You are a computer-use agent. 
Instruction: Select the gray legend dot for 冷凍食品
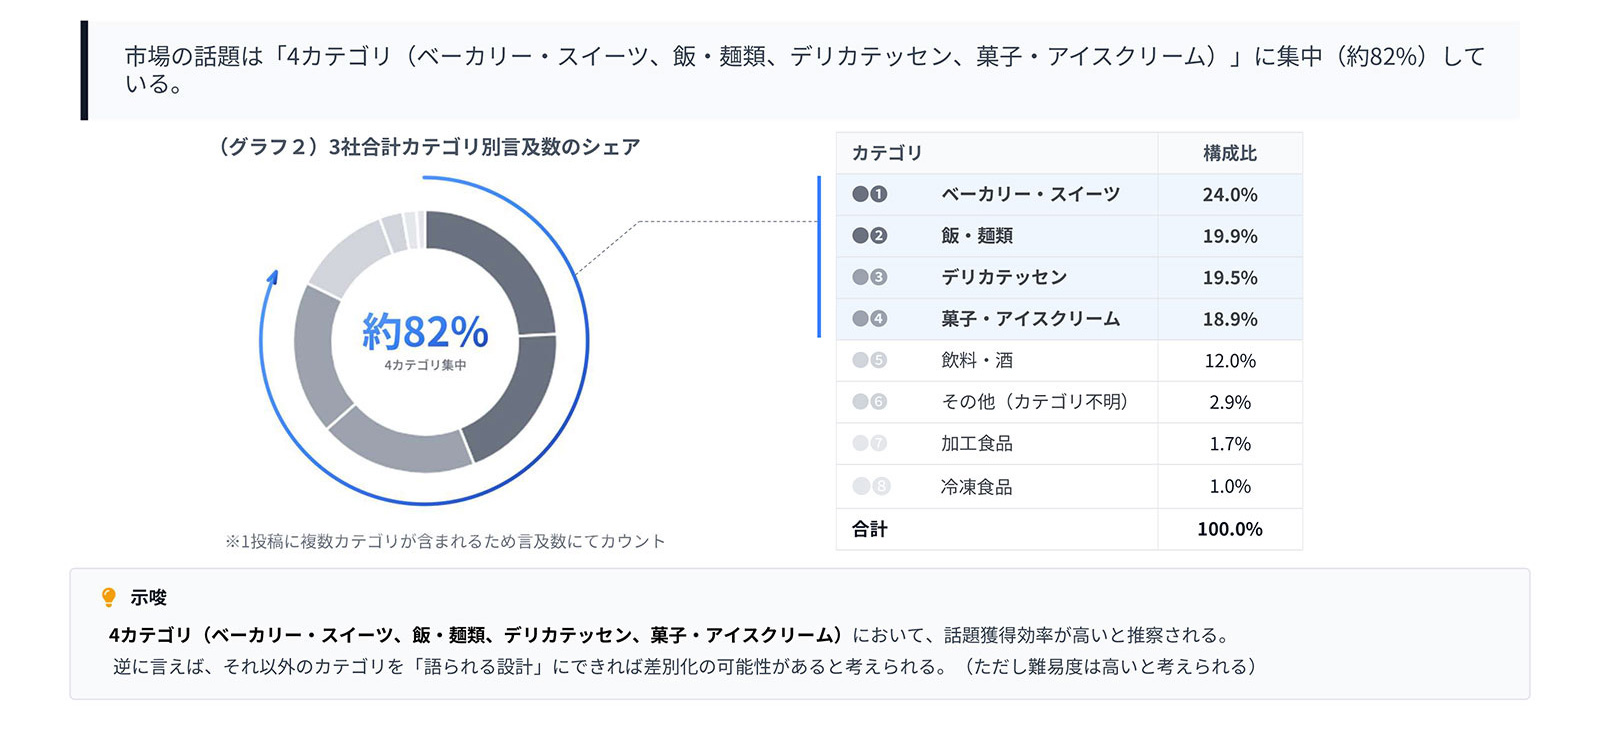tap(860, 486)
